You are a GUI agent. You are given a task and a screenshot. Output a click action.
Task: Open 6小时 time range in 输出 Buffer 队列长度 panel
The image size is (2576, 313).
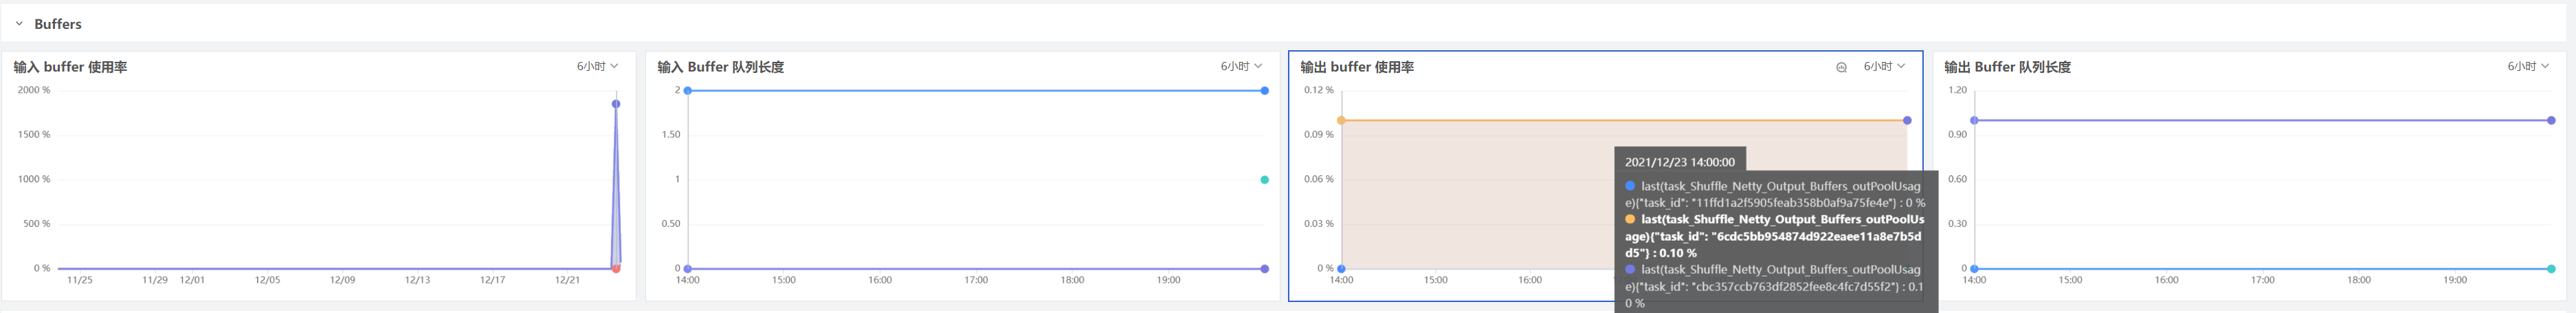click(2528, 66)
